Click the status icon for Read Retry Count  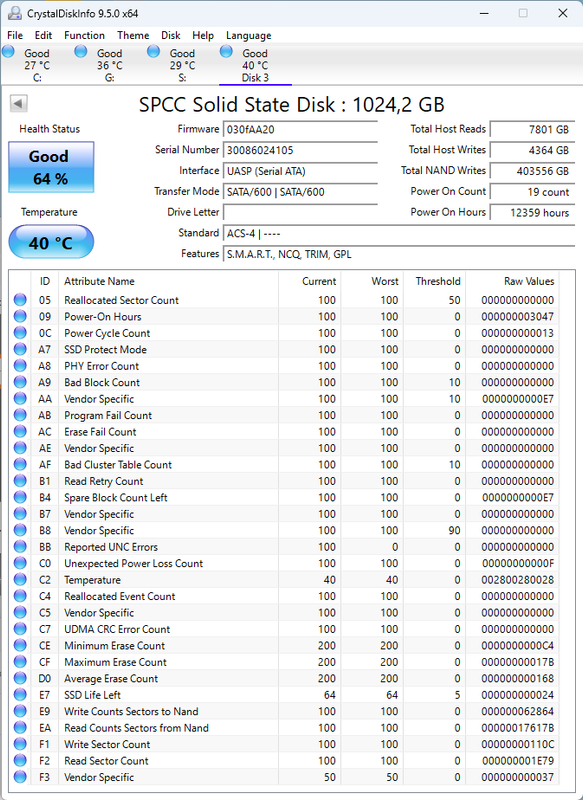(x=20, y=481)
